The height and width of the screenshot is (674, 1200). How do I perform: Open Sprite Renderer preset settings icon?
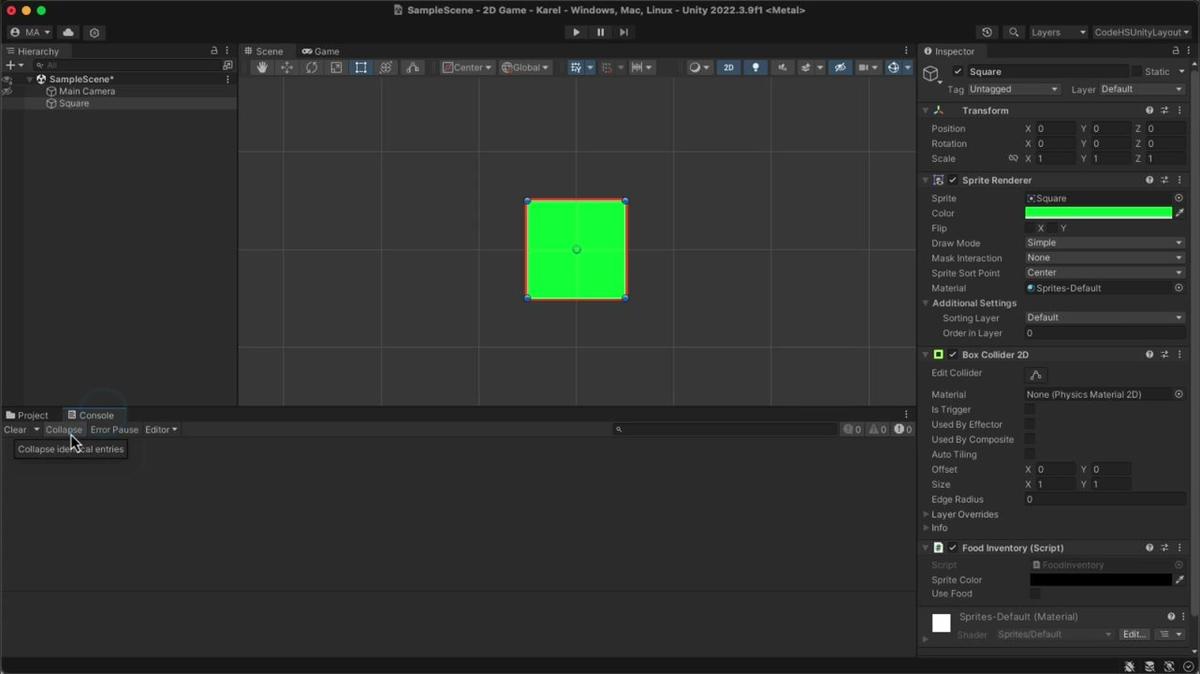coord(1164,180)
